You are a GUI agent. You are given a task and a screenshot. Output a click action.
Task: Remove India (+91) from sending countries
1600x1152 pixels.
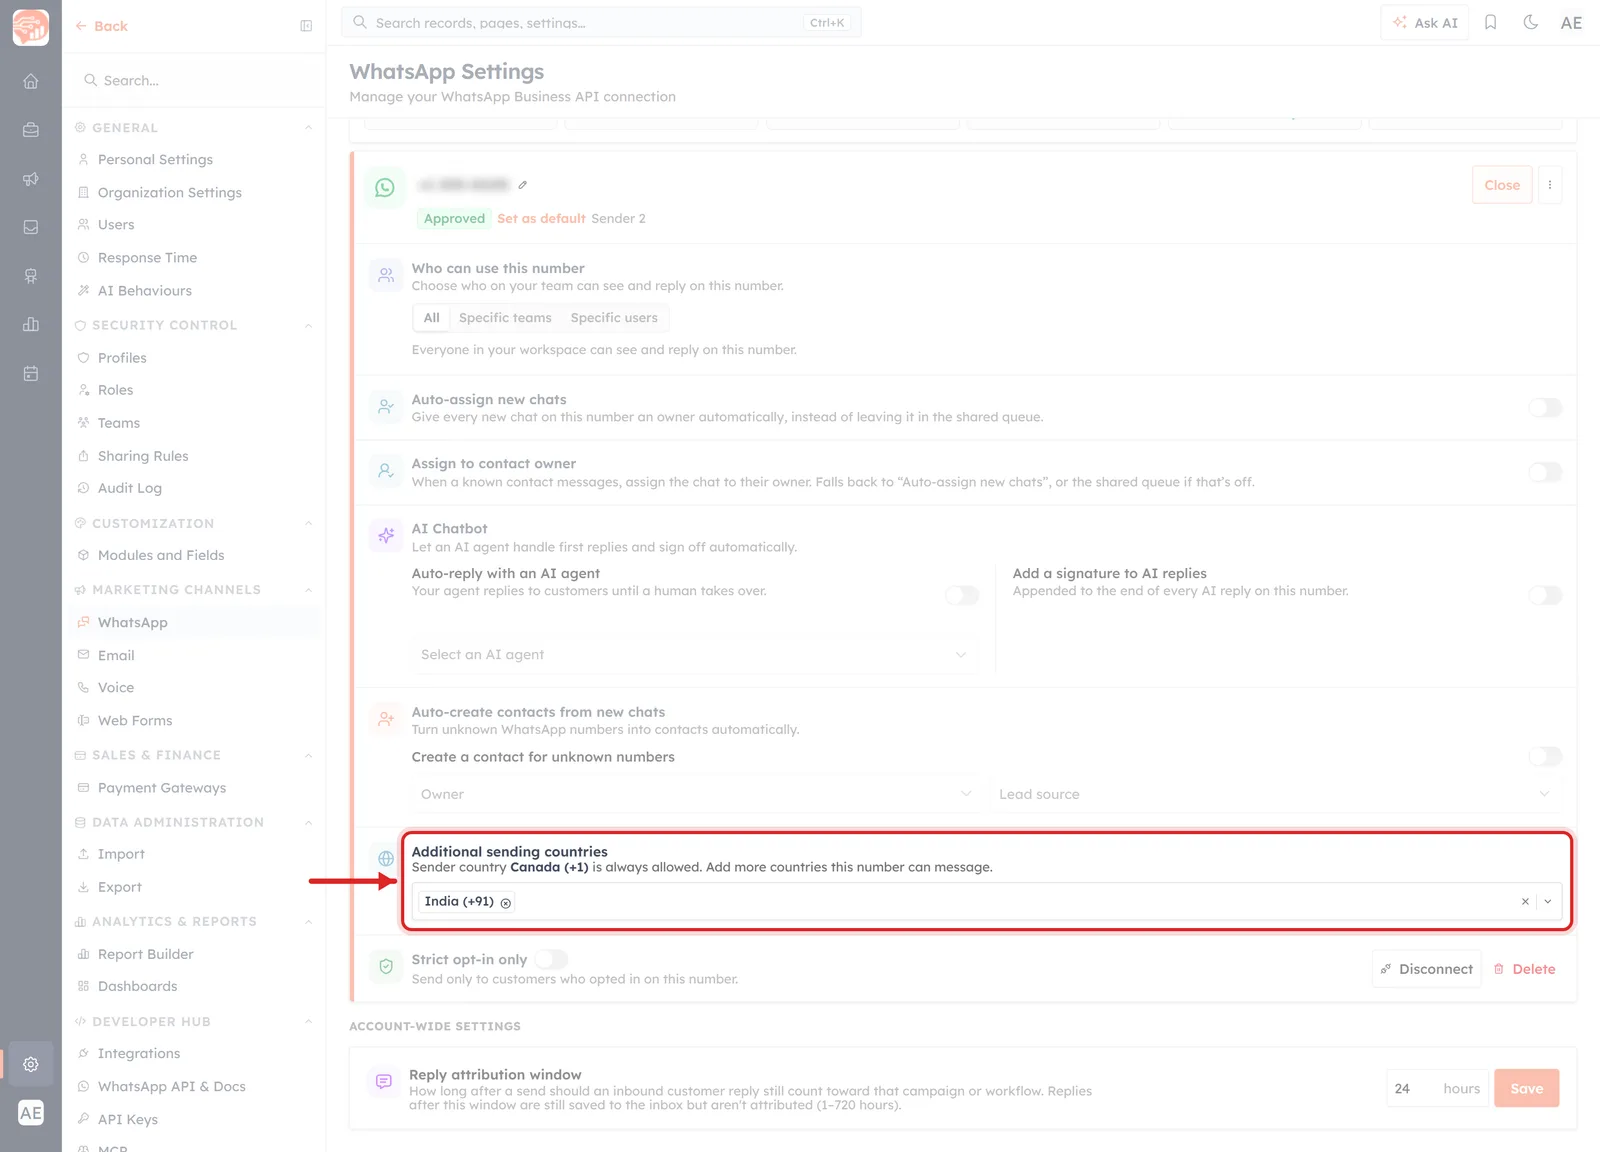tap(506, 903)
